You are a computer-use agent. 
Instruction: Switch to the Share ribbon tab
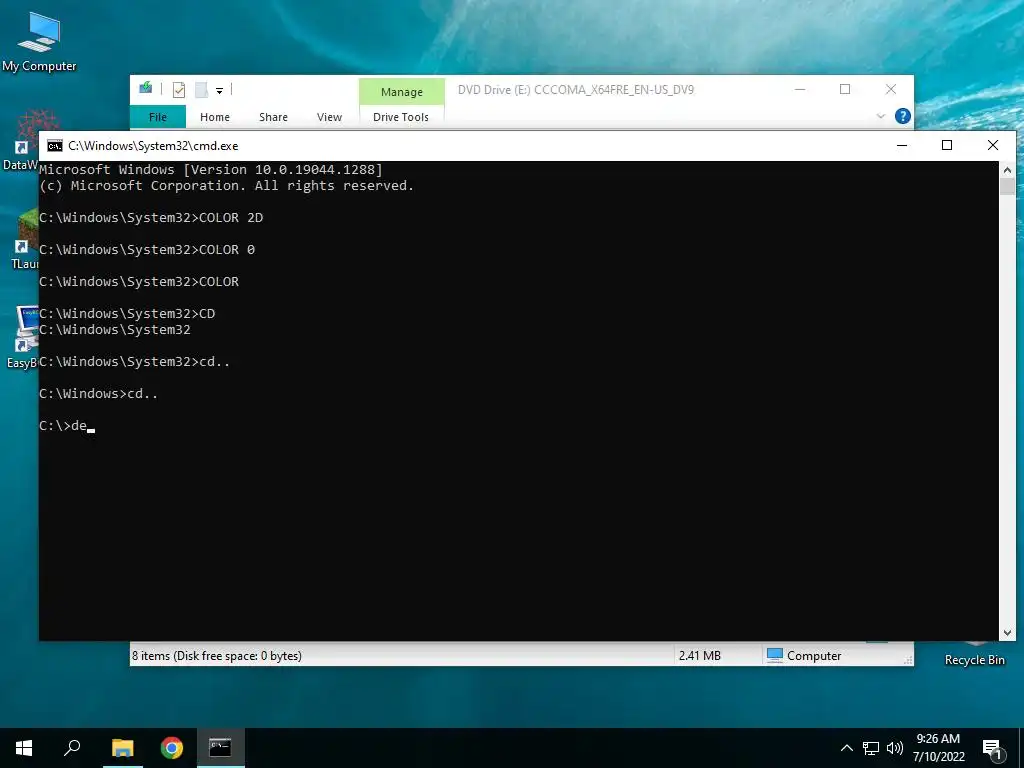[273, 117]
